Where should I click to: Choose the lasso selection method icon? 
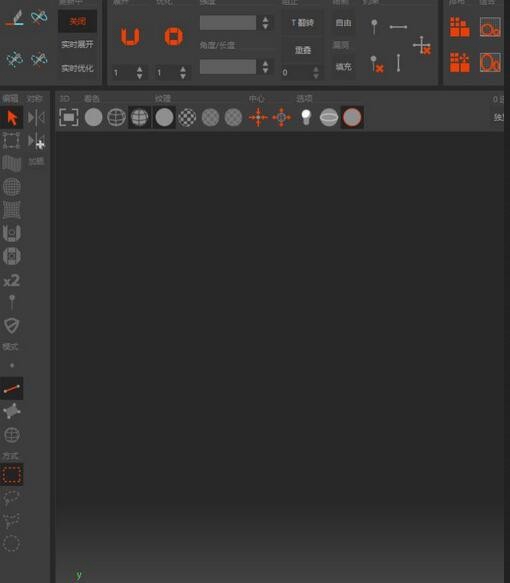tap(12, 498)
